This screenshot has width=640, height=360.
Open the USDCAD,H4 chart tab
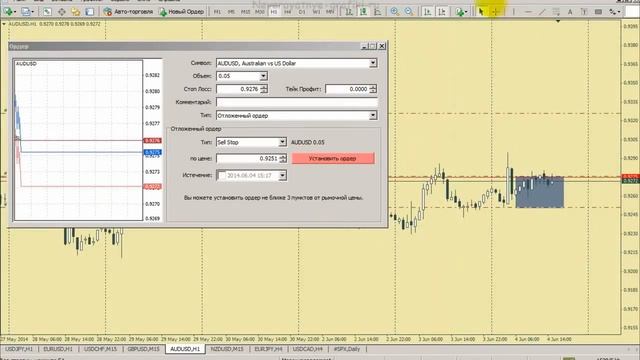tap(308, 349)
